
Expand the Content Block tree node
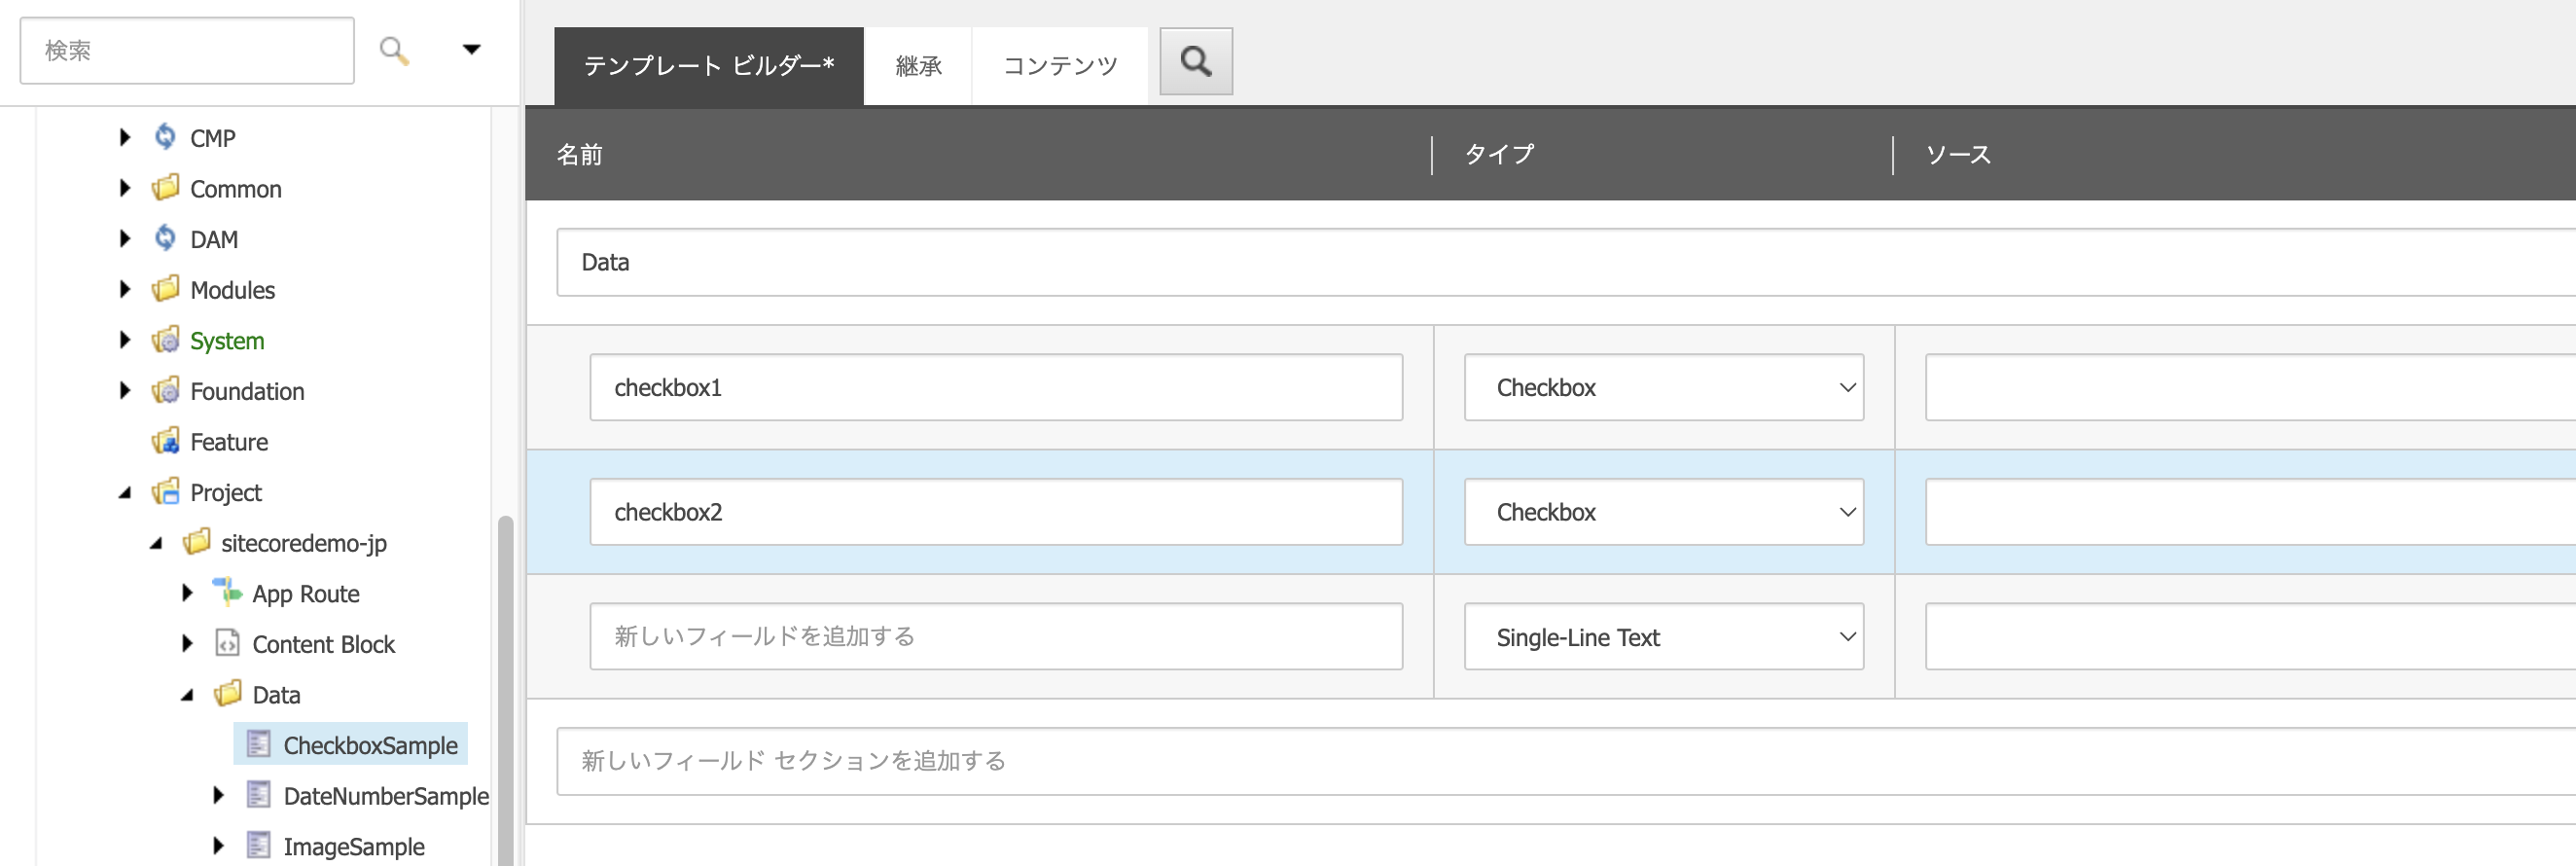(x=187, y=643)
